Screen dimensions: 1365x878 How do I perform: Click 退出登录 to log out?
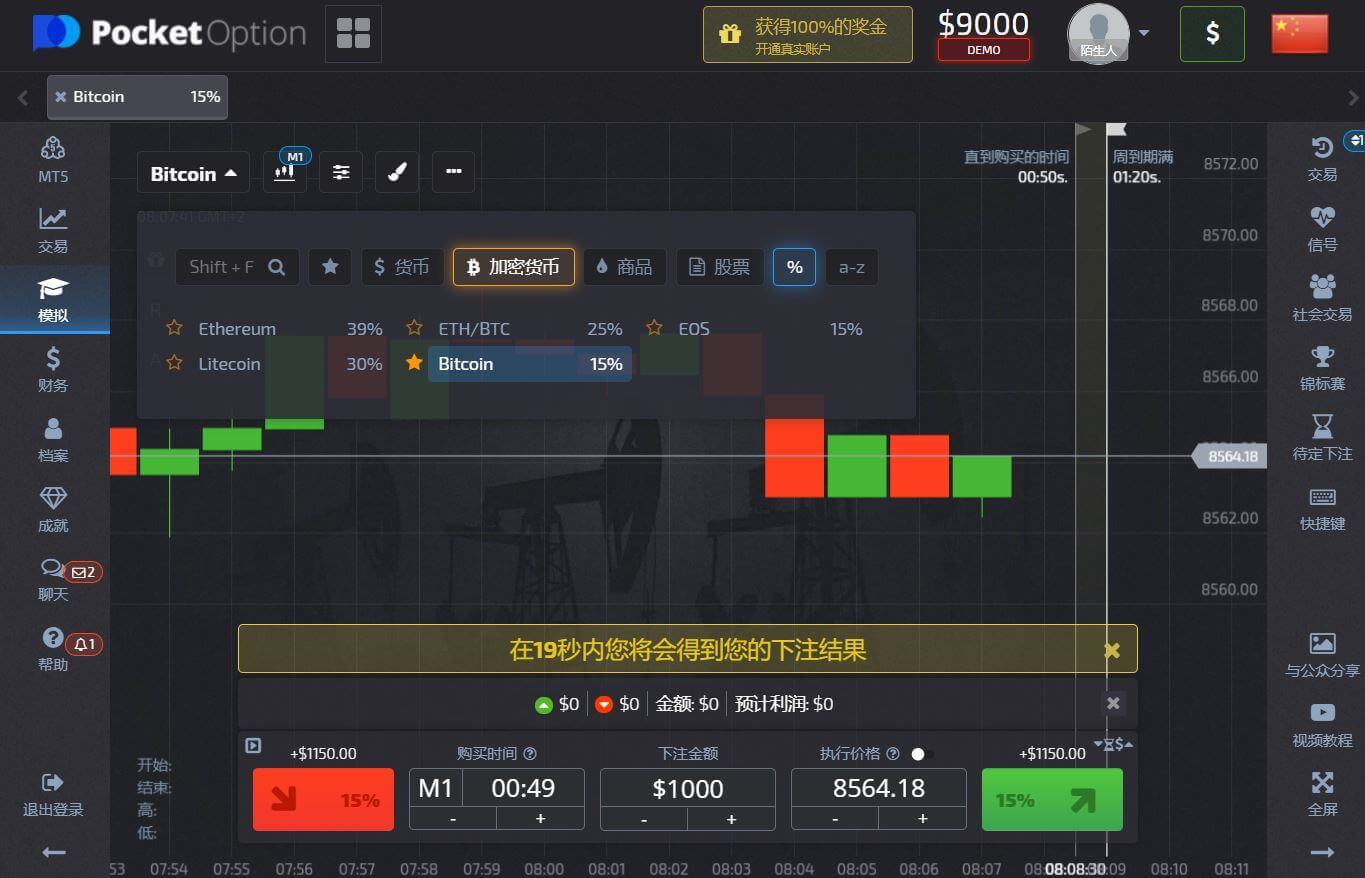pos(53,795)
